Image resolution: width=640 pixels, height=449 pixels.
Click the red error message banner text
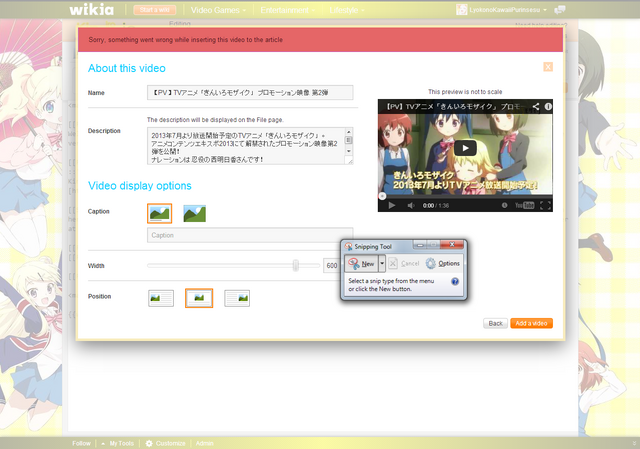185,40
